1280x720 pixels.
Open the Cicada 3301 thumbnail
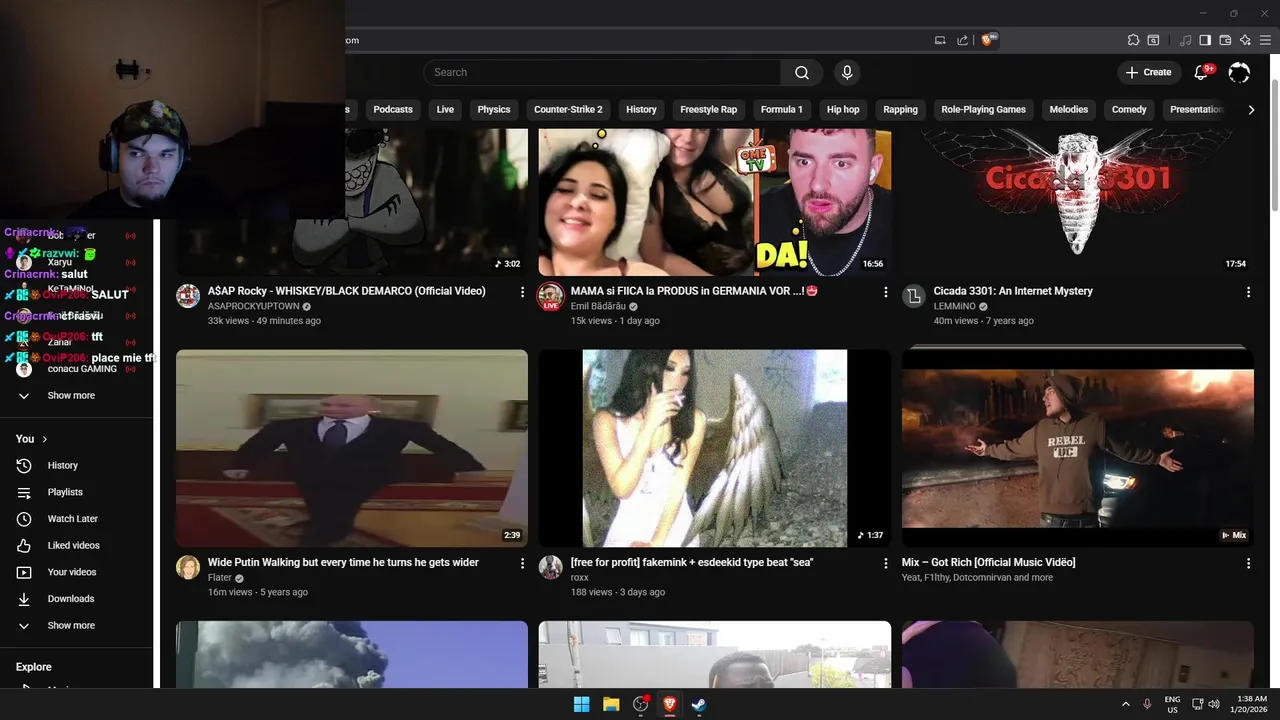(1077, 201)
